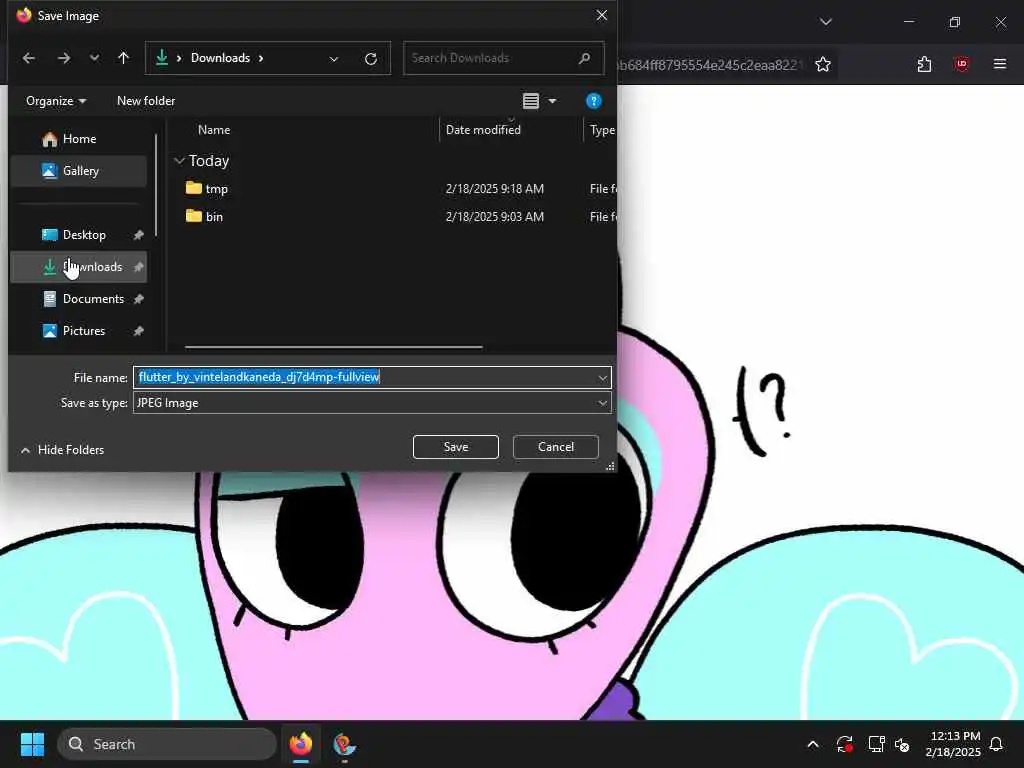Sort by Name column header
Image resolution: width=1024 pixels, height=768 pixels.
click(214, 129)
